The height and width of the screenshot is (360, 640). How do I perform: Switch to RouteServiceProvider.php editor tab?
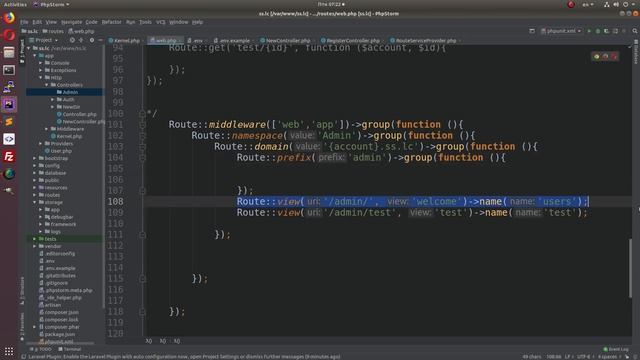[424, 40]
